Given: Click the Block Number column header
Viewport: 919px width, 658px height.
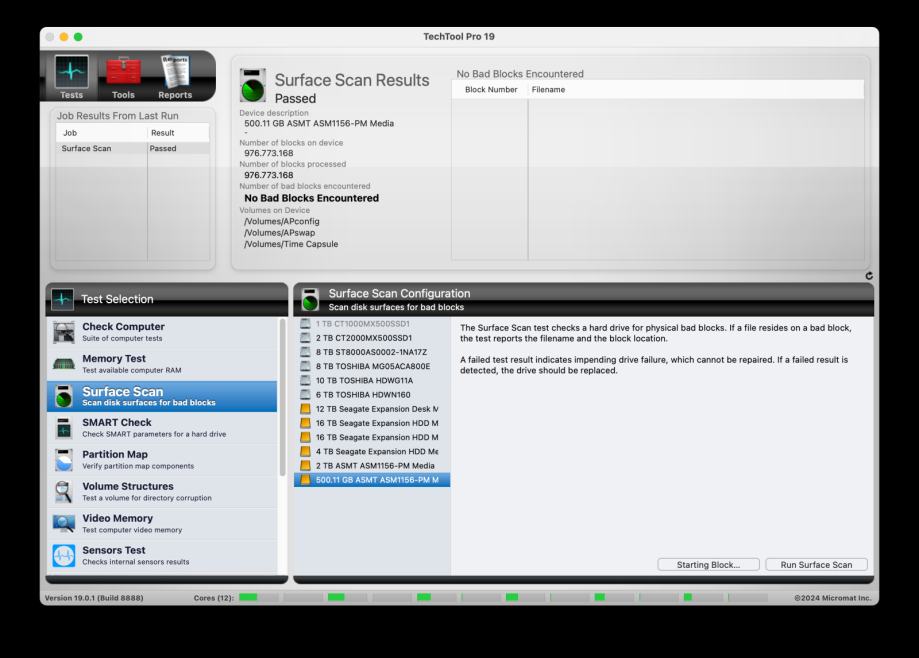Looking at the screenshot, I should pos(491,90).
